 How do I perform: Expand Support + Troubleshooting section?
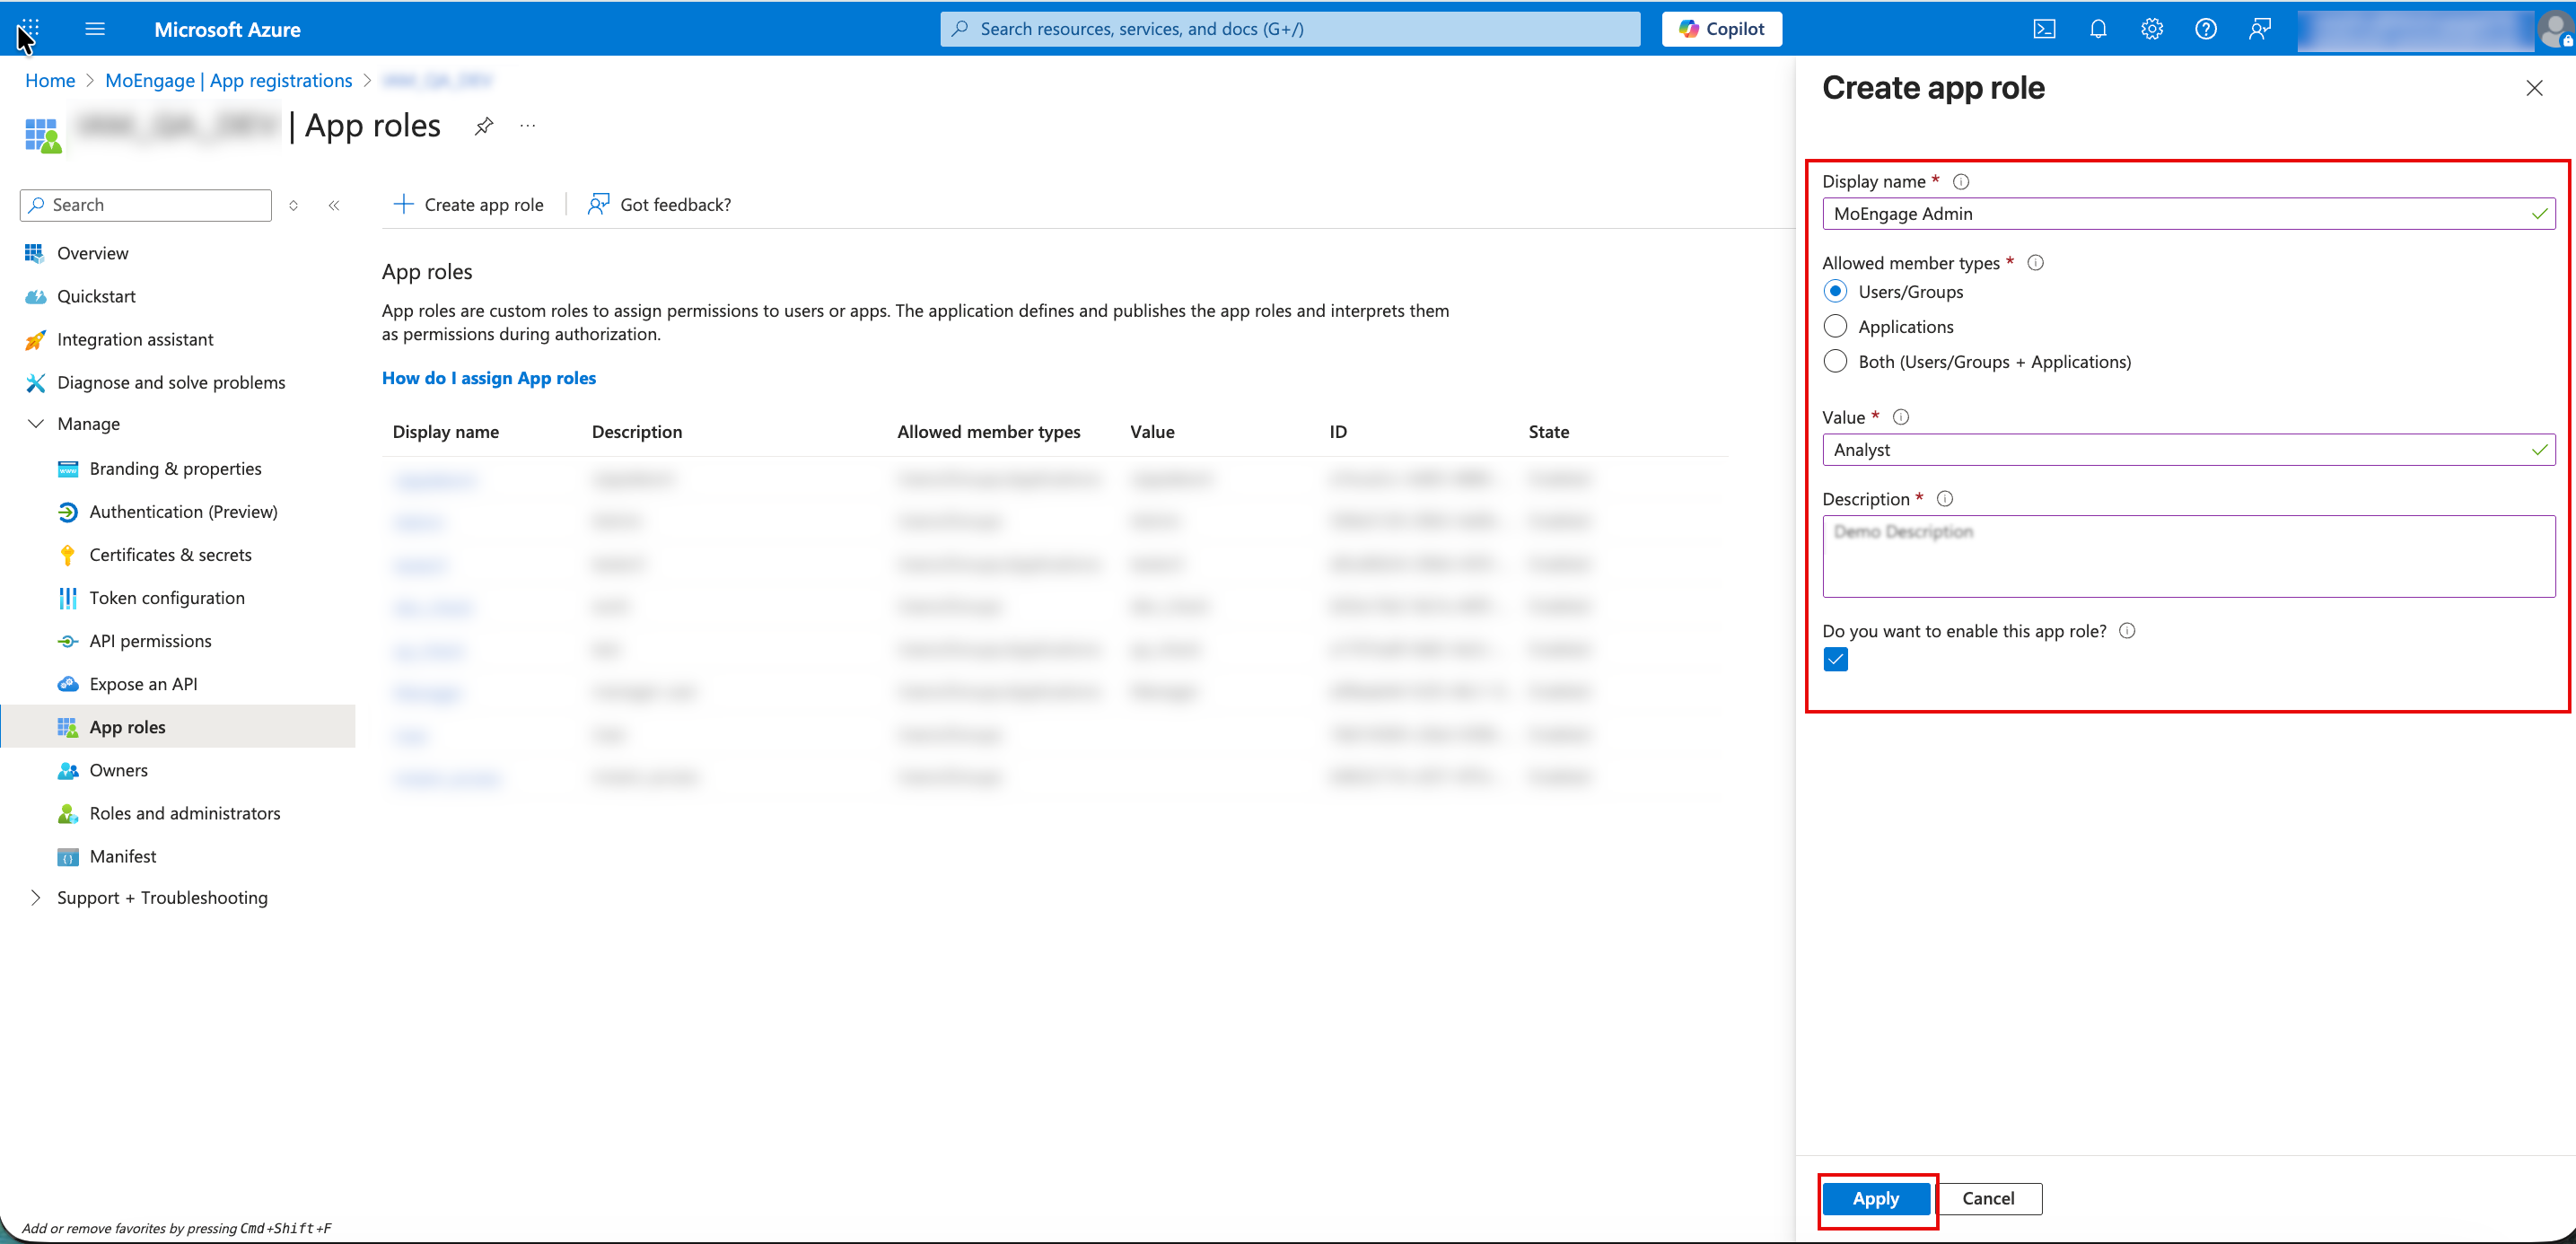click(36, 897)
